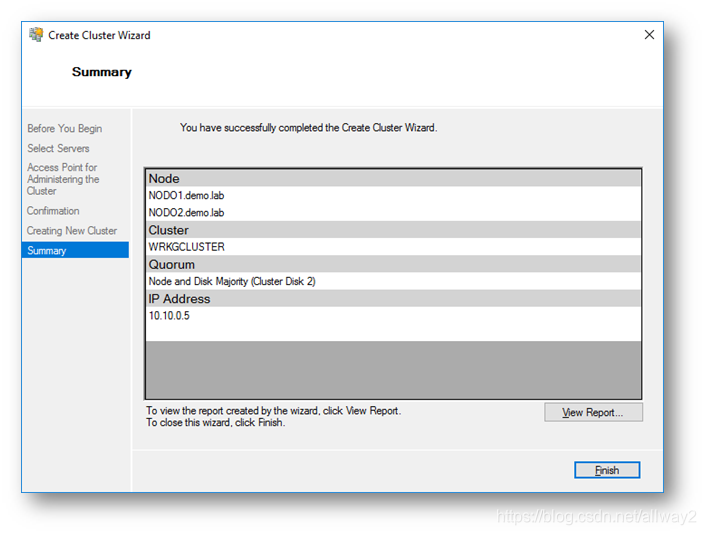Click the 'To close this wizard' instruction text
Viewport: 706px width, 535px height.
pyautogui.click(x=215, y=422)
